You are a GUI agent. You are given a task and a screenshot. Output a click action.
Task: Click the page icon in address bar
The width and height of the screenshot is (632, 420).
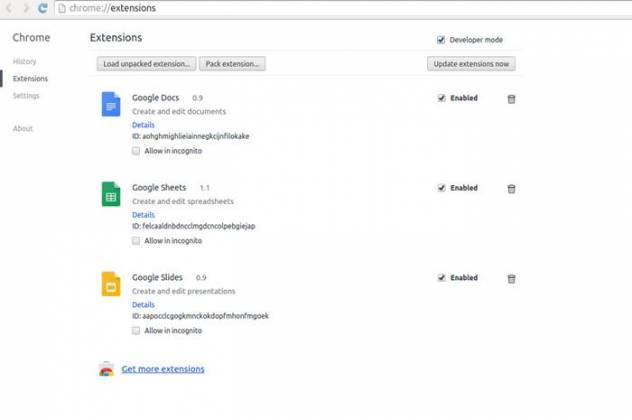point(62,8)
